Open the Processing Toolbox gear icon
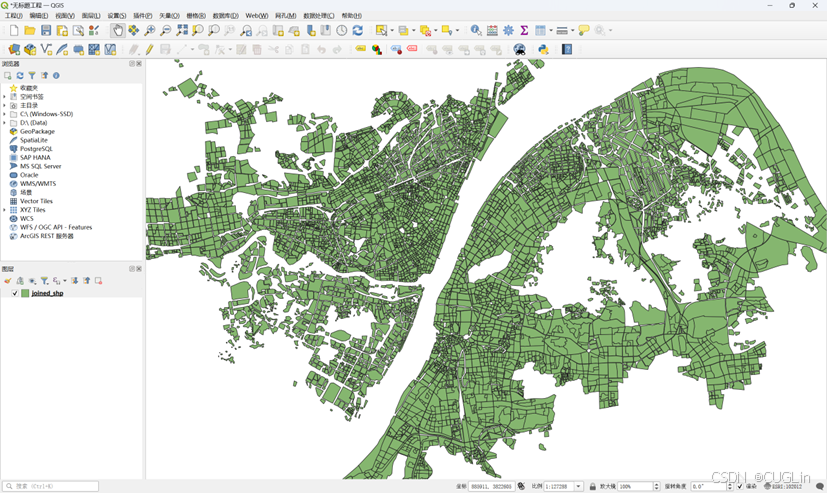827x493 pixels. tap(508, 31)
